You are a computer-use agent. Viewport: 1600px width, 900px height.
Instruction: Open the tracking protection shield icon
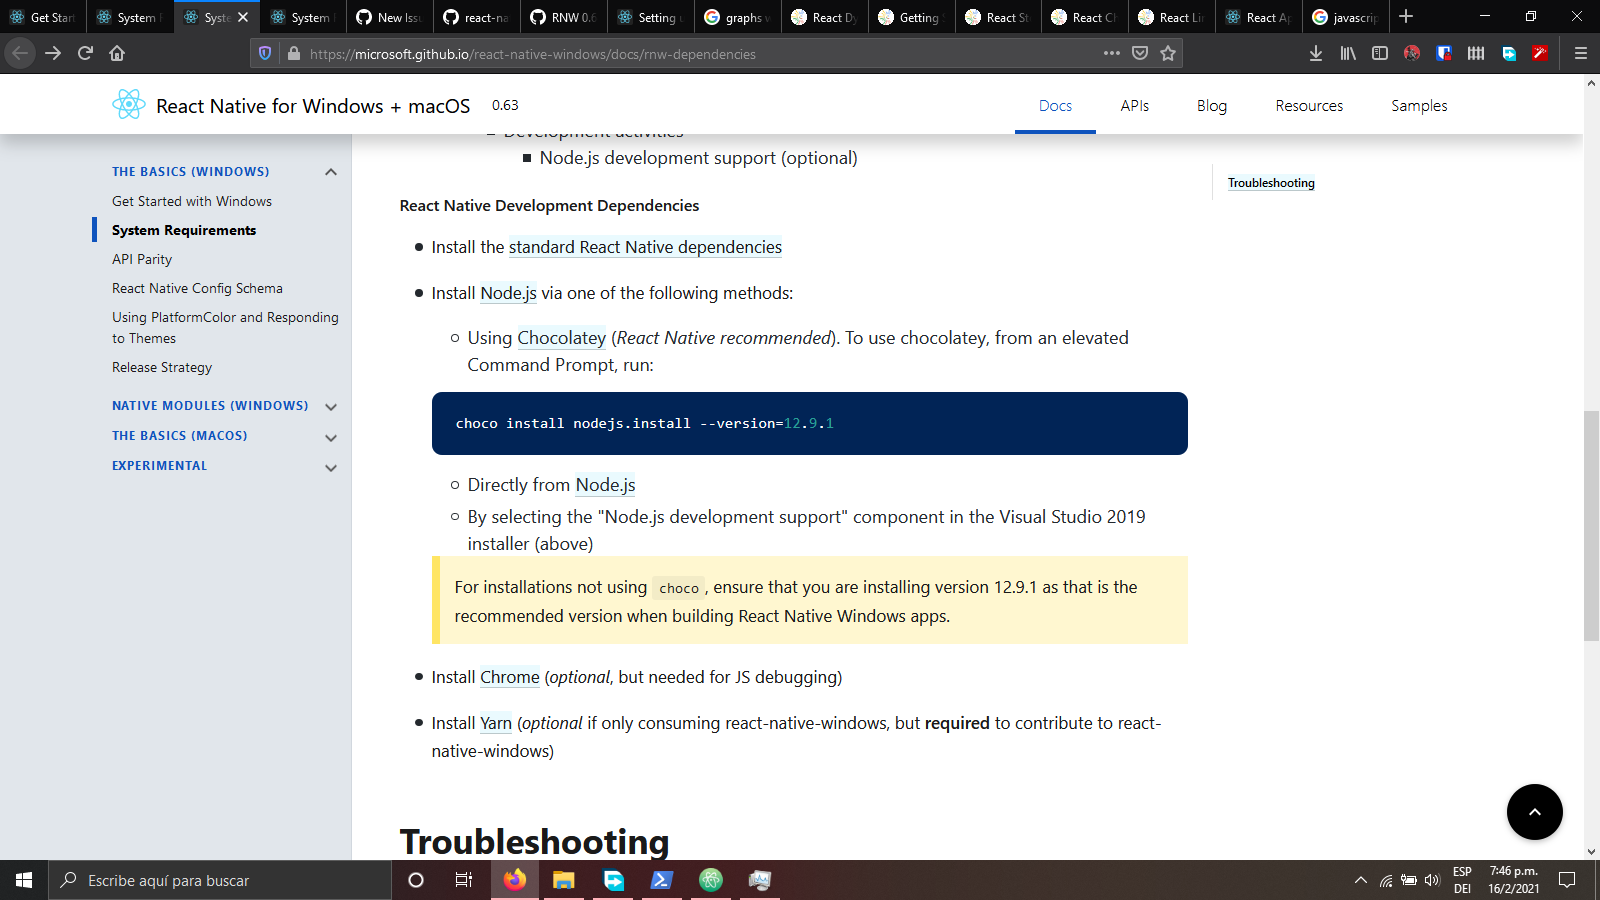pos(265,53)
